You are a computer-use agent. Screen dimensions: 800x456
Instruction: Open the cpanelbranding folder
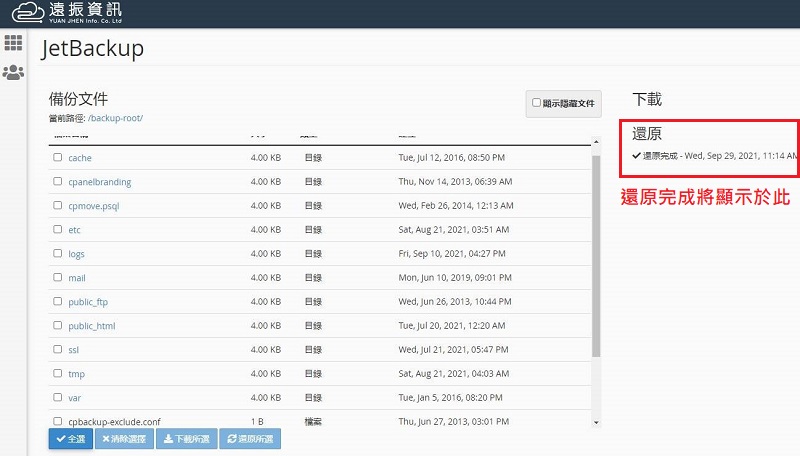coord(100,182)
